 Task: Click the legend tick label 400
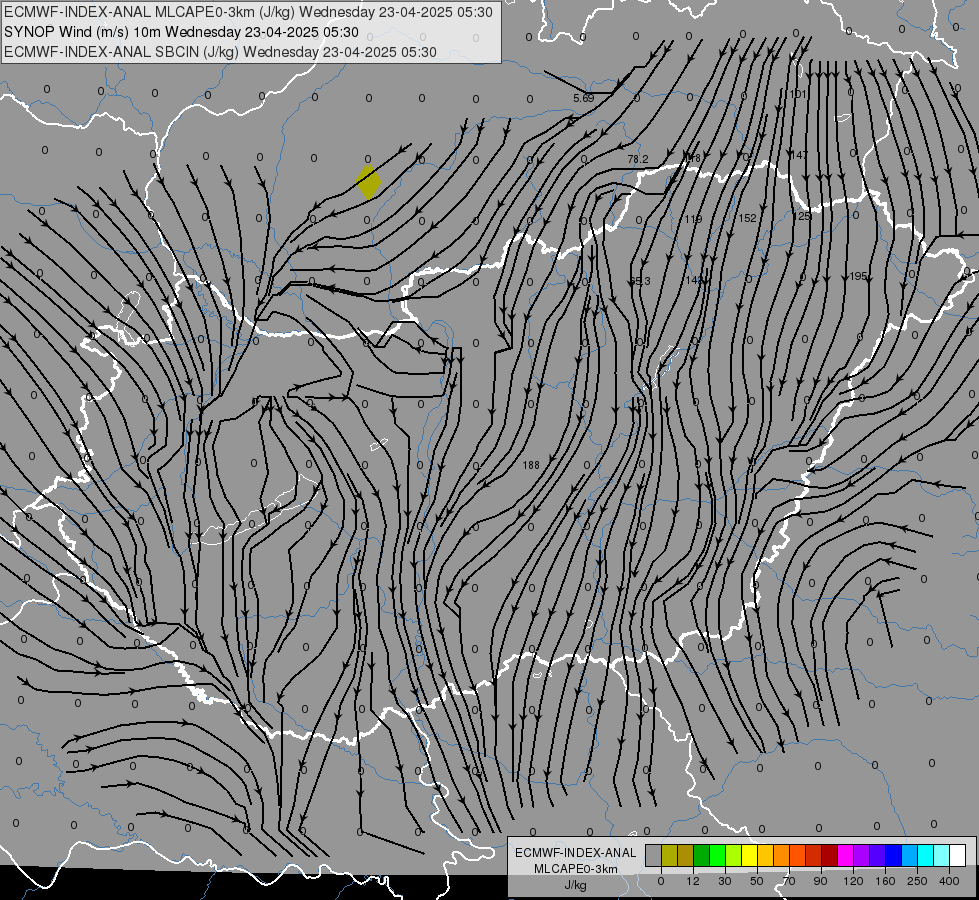[949, 881]
